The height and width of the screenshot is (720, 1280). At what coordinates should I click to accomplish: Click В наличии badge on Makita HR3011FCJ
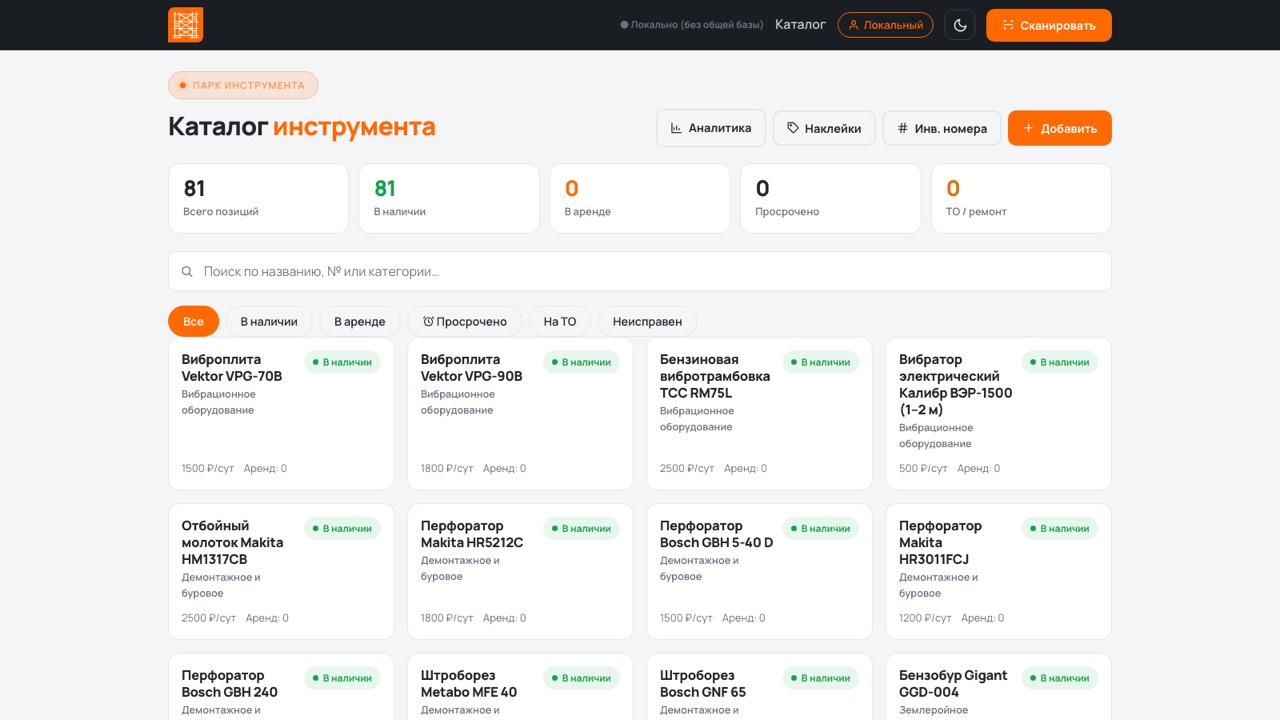click(1059, 528)
